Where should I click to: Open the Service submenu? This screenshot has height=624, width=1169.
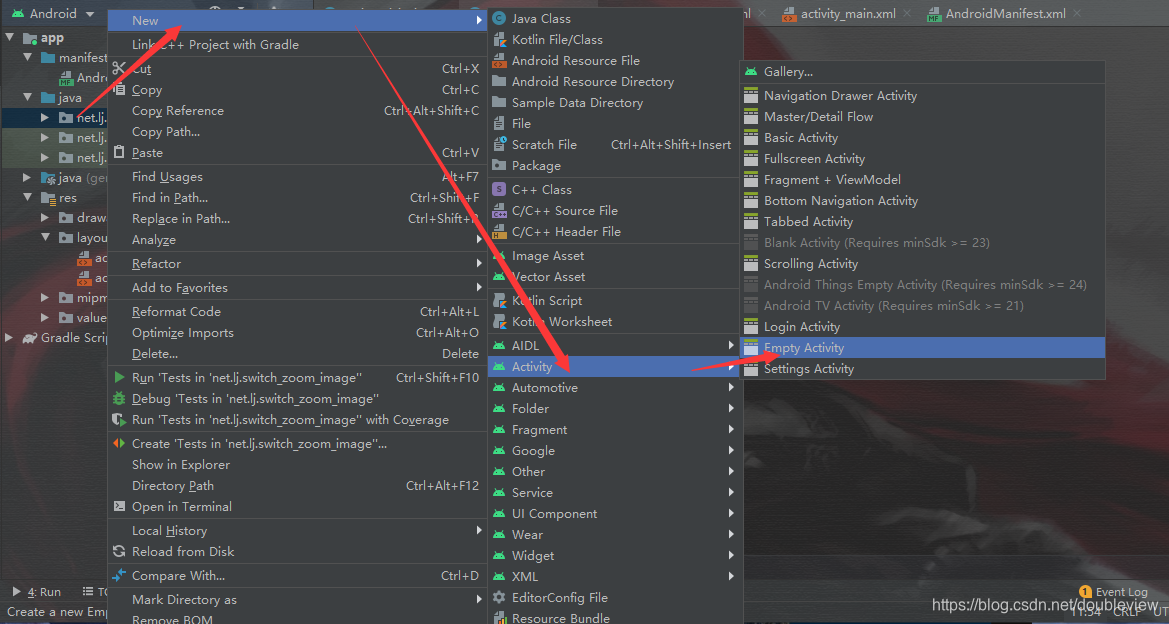tap(615, 493)
